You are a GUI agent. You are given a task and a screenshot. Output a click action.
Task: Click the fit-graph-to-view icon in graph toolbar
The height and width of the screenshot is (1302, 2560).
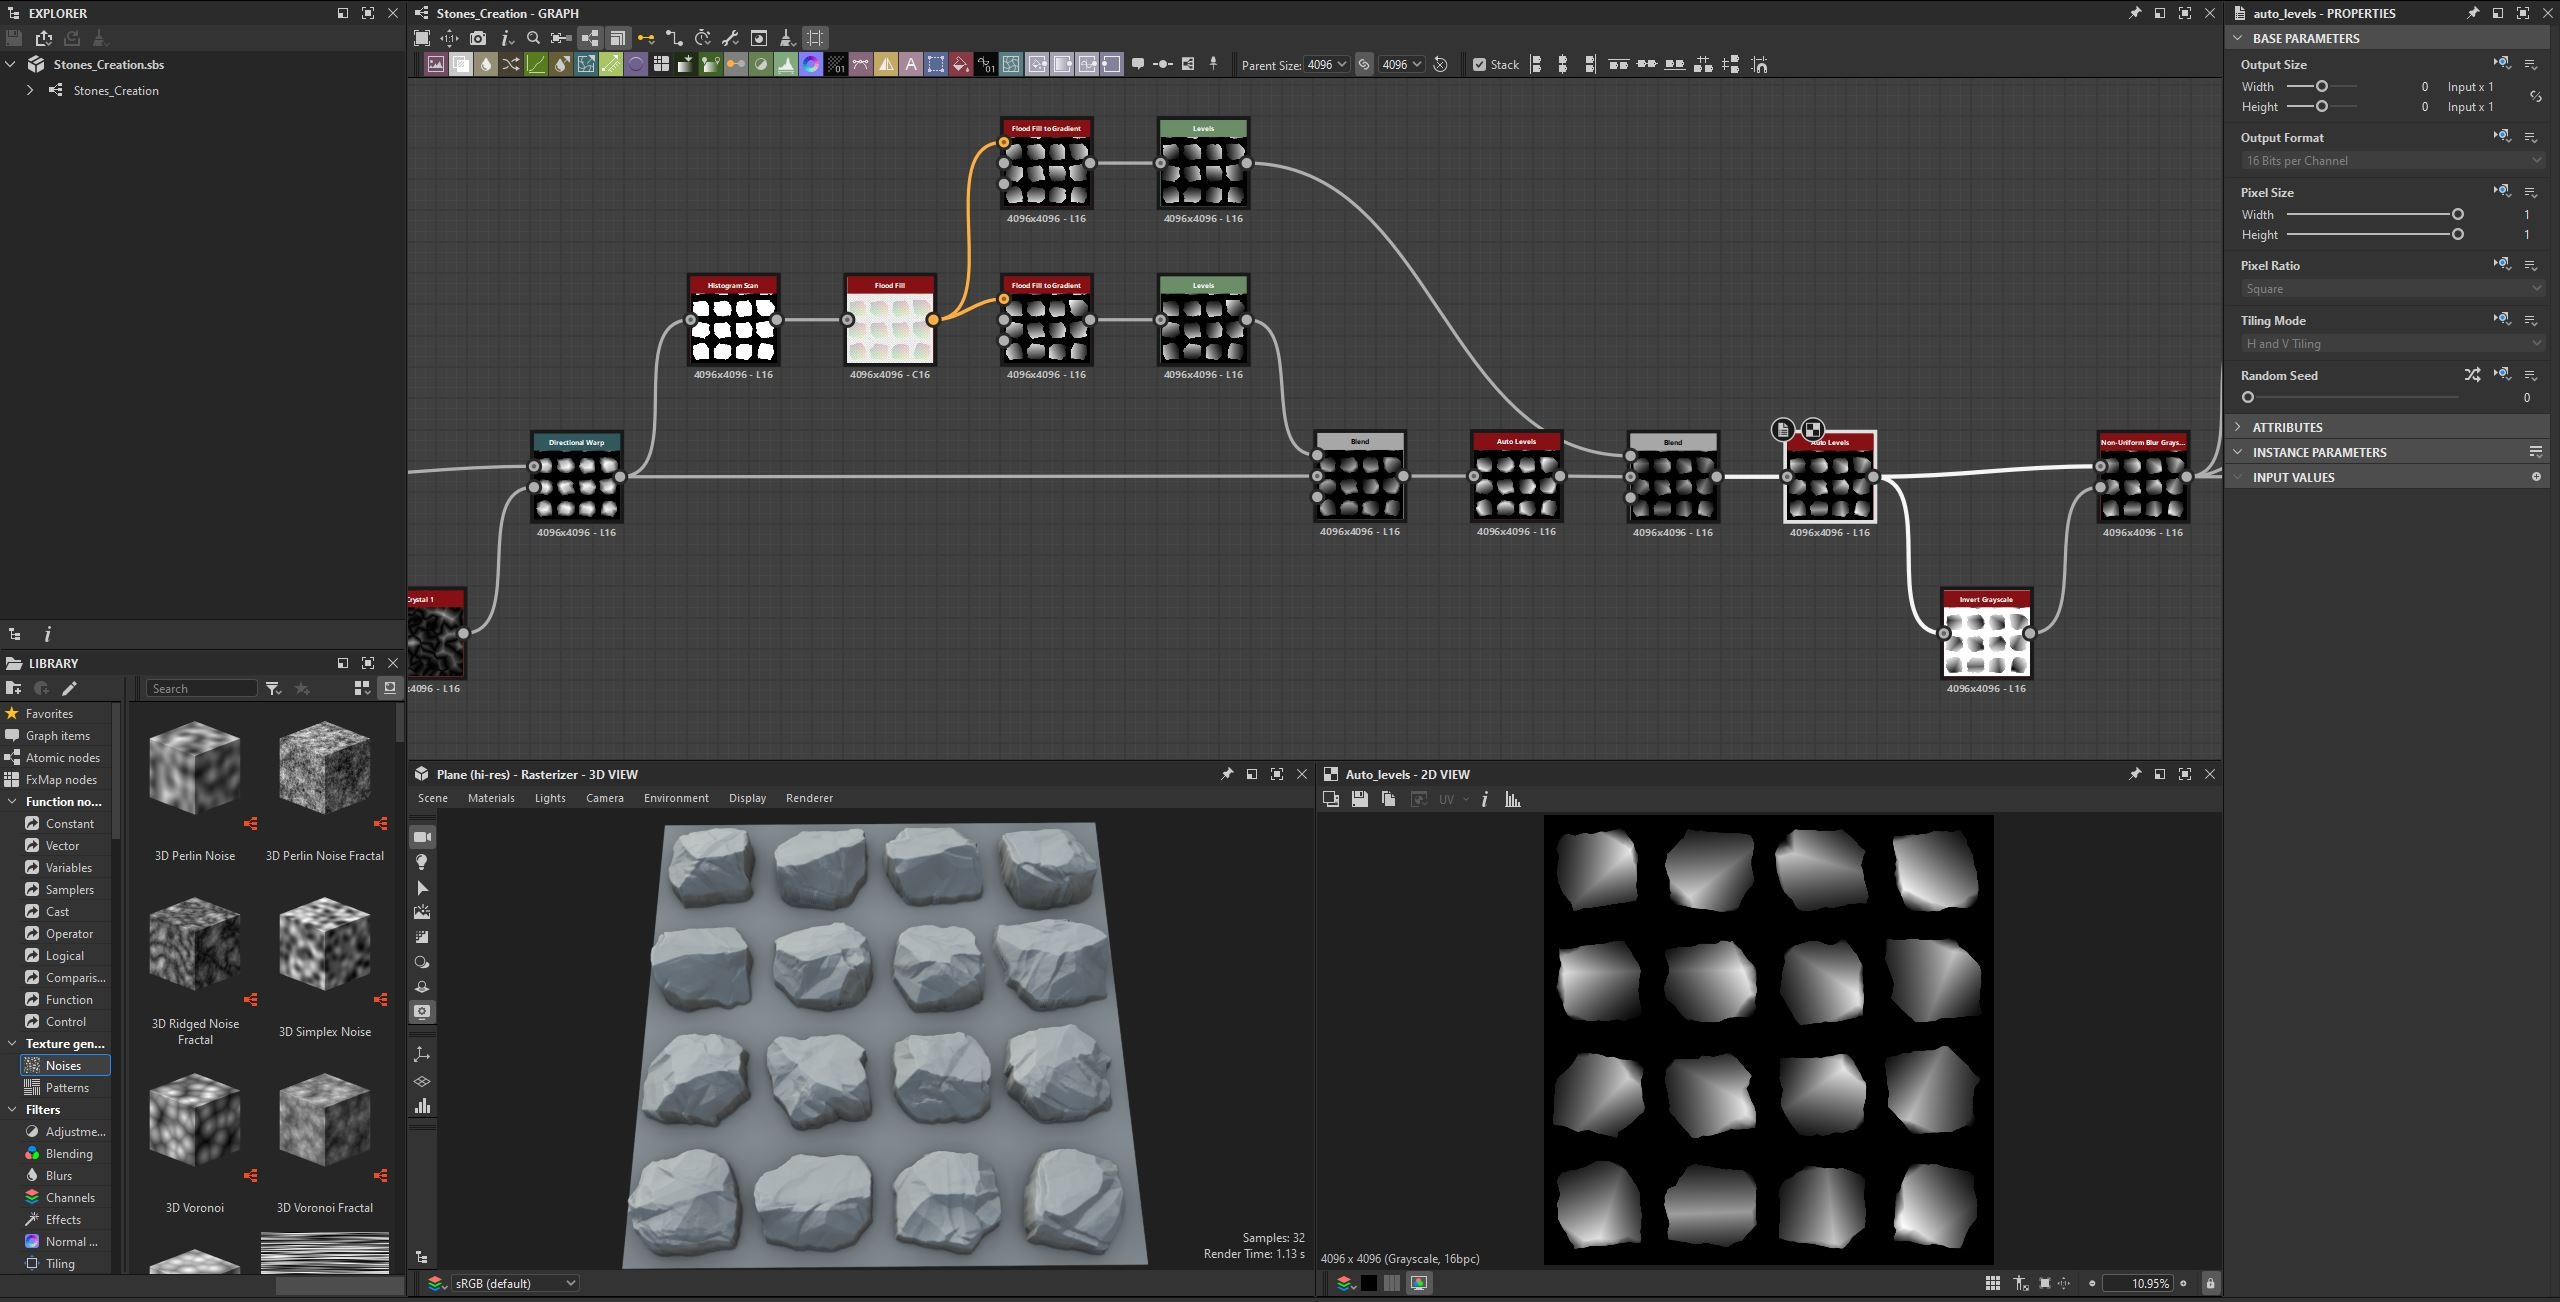422,38
